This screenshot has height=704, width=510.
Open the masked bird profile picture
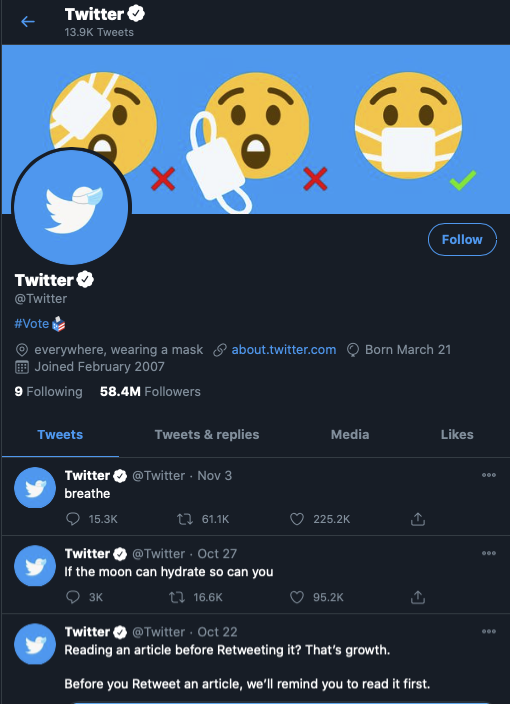(x=71, y=207)
